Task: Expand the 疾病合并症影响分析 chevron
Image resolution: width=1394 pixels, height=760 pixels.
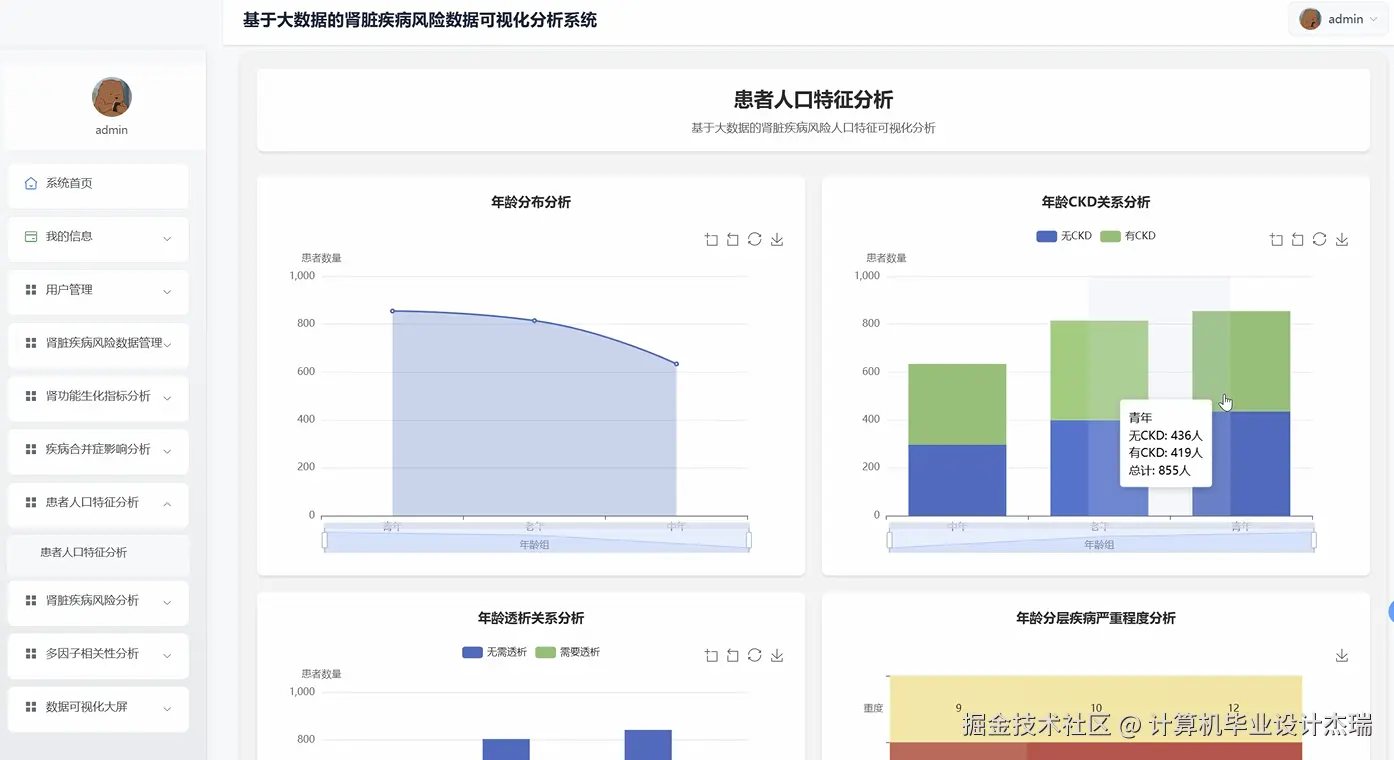Action: pos(167,451)
